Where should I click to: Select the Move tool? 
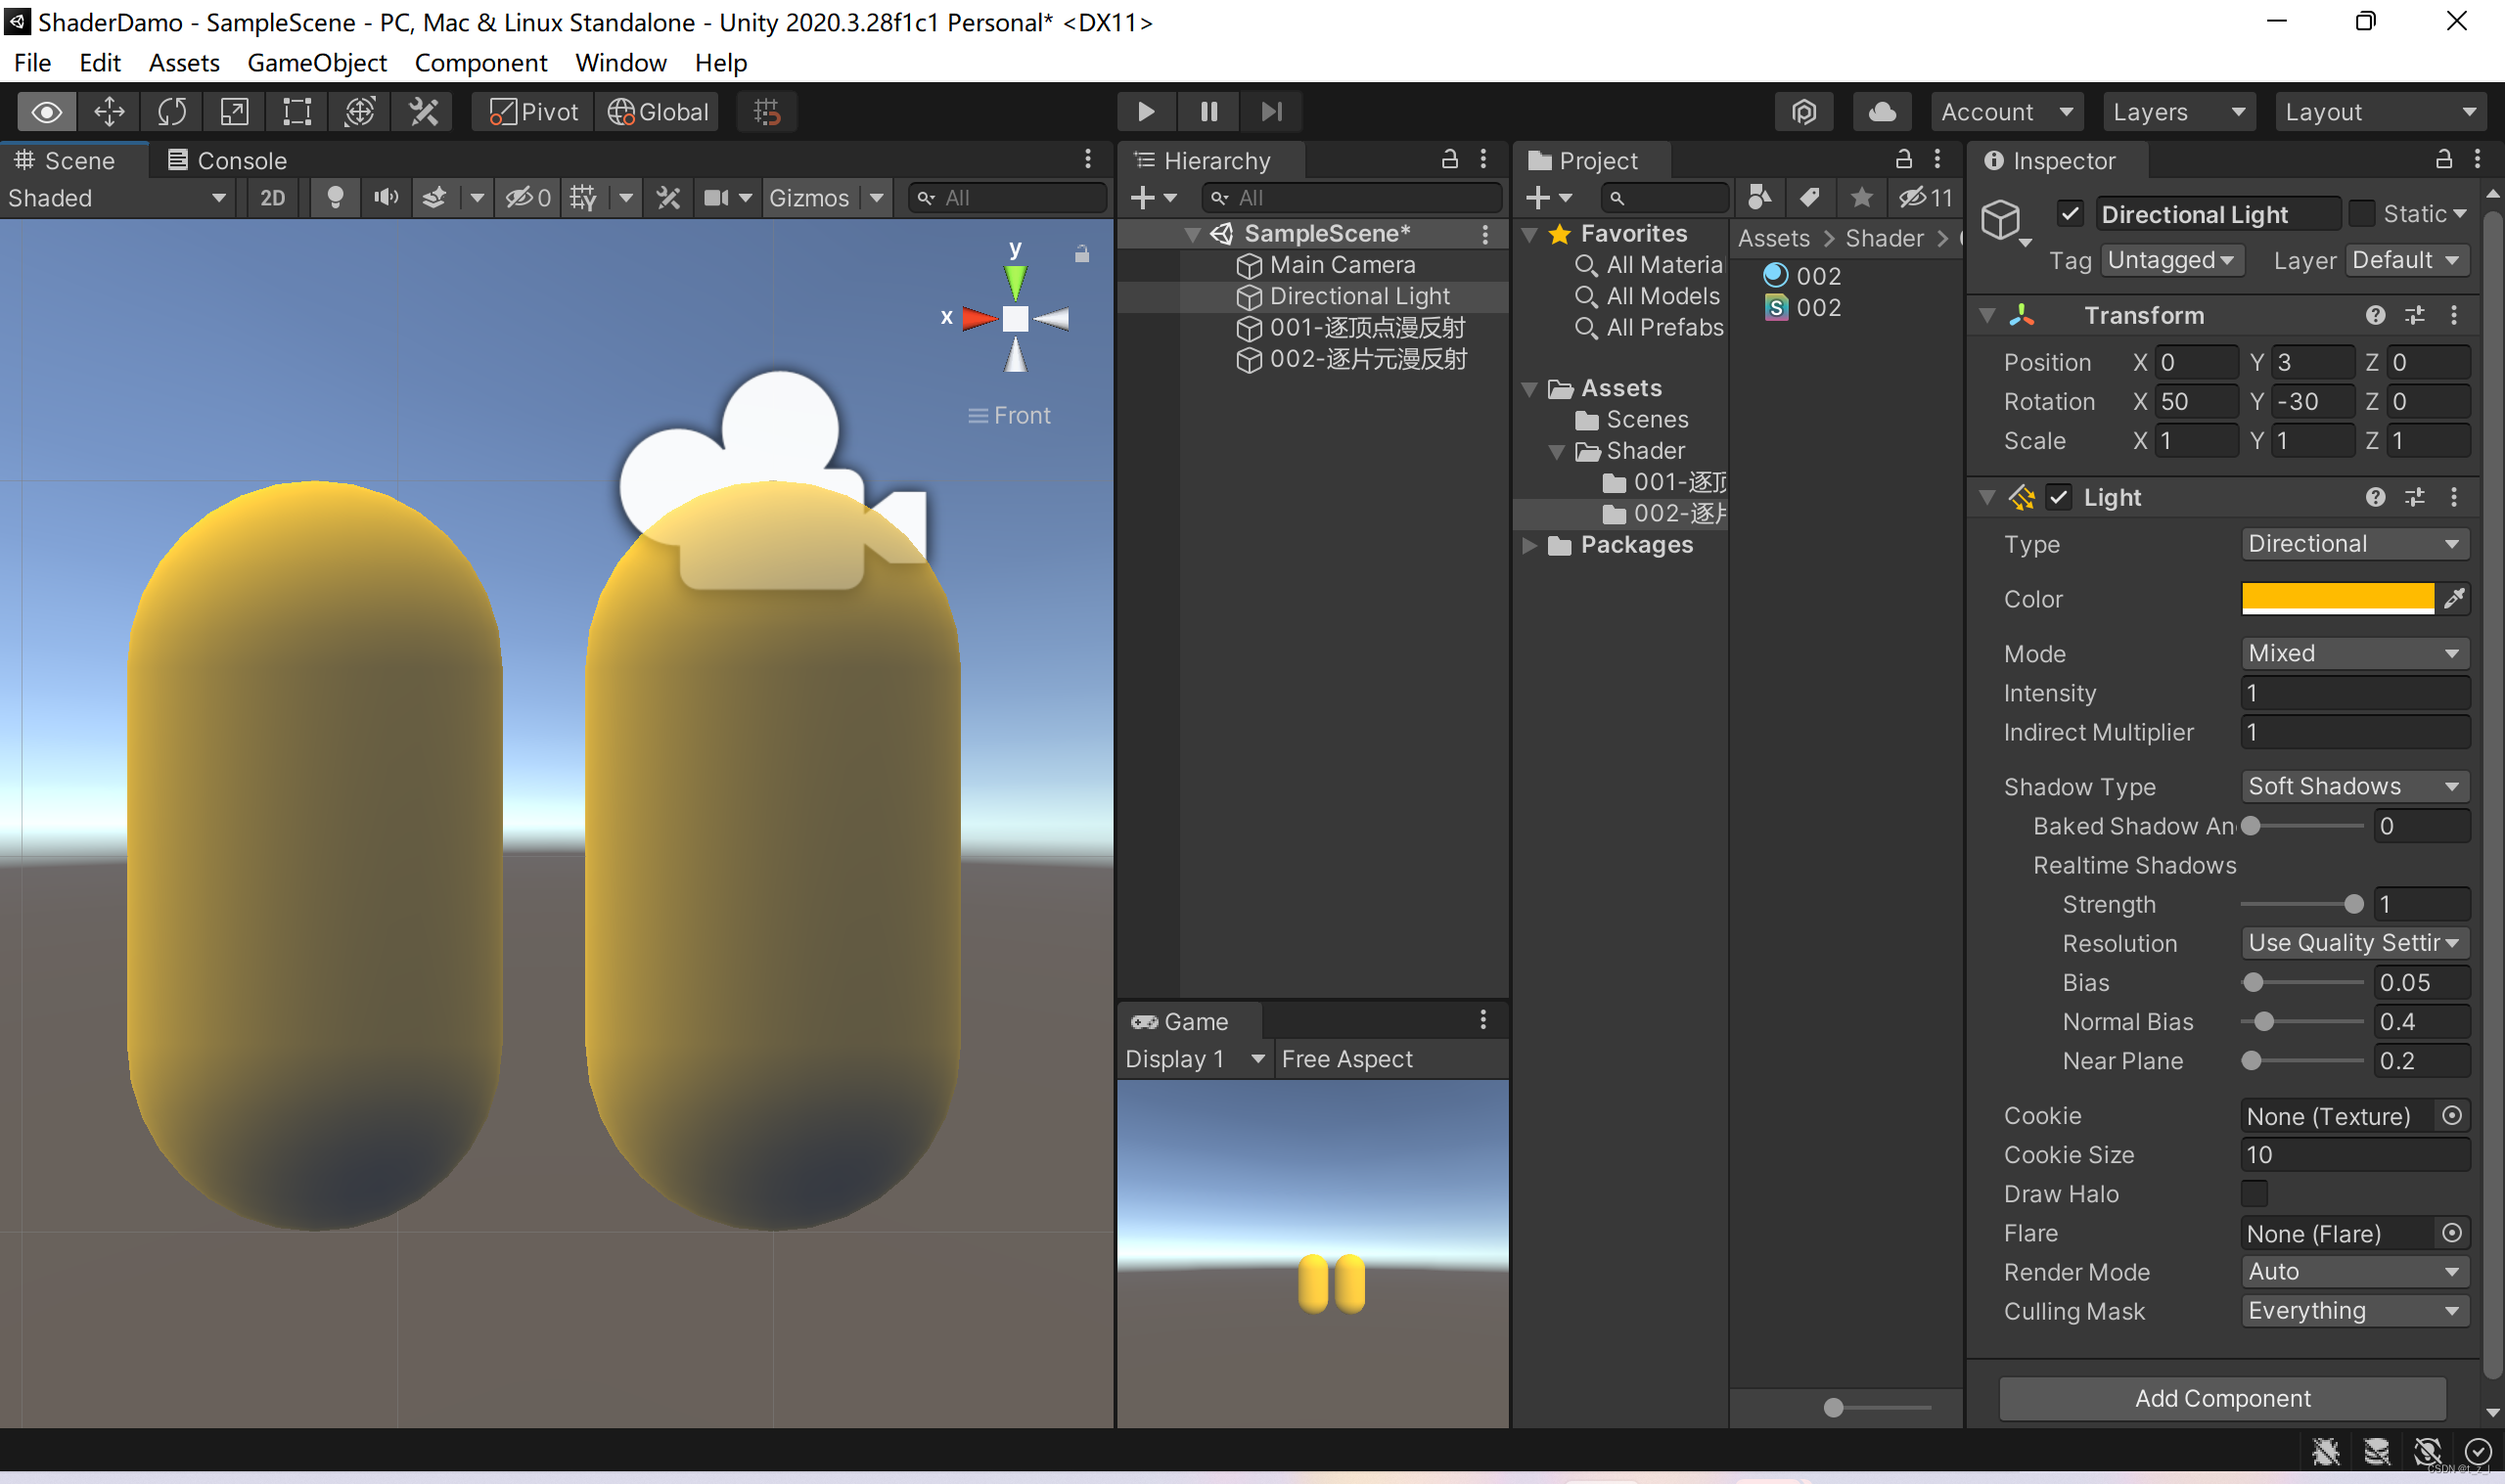point(109,112)
